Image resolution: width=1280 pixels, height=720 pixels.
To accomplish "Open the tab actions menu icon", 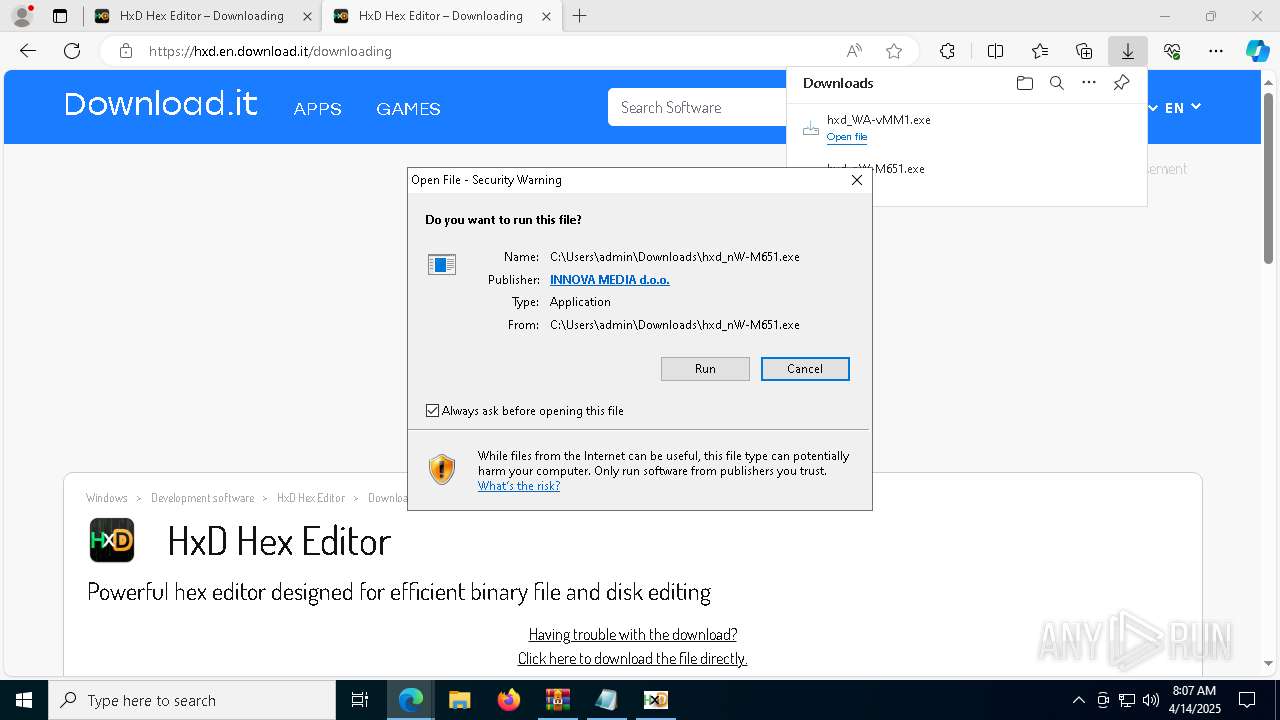I will click(60, 16).
